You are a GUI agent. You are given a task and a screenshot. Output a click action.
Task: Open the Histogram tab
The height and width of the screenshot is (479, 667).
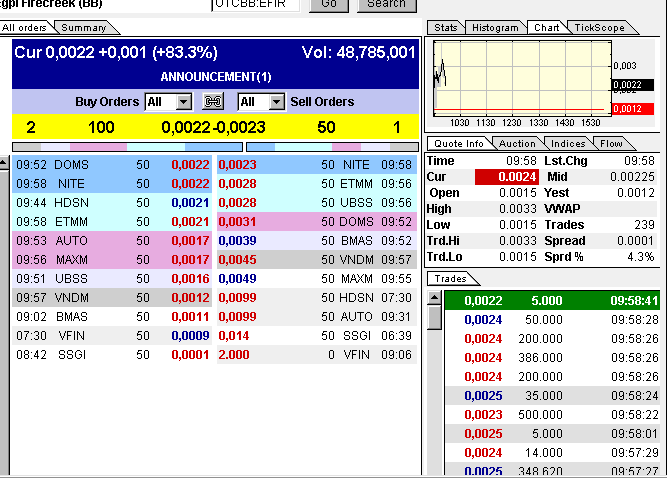495,28
